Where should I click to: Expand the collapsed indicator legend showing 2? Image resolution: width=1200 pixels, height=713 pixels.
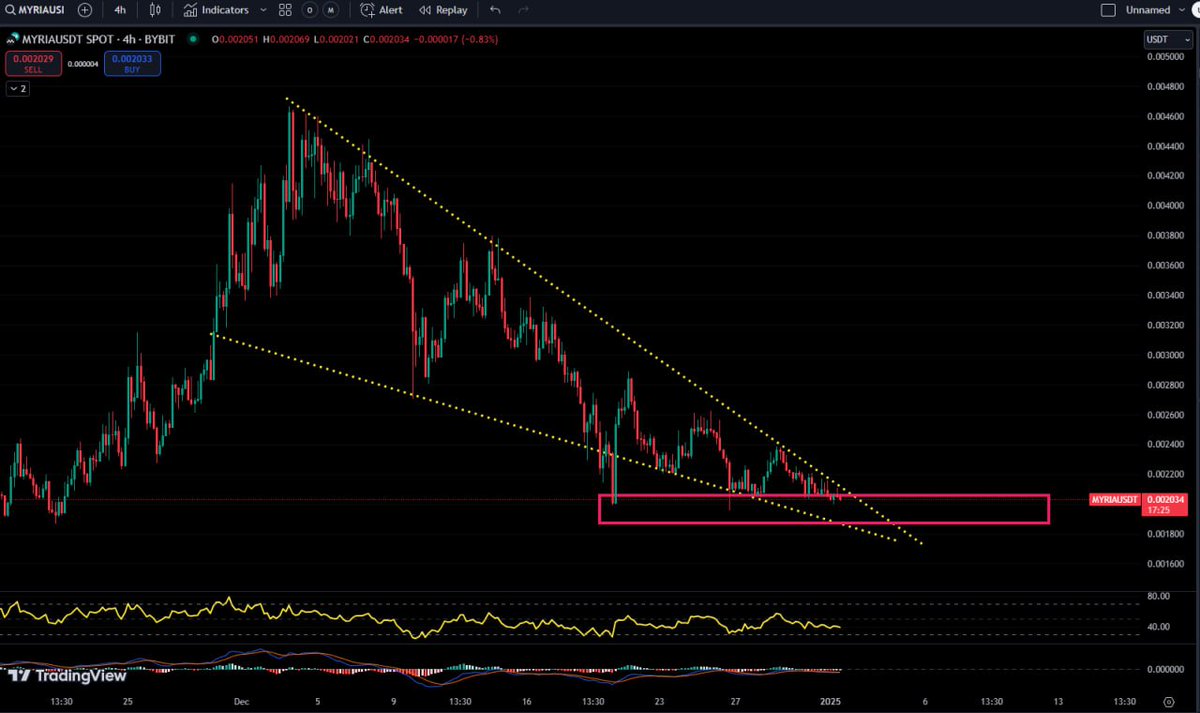[x=18, y=89]
